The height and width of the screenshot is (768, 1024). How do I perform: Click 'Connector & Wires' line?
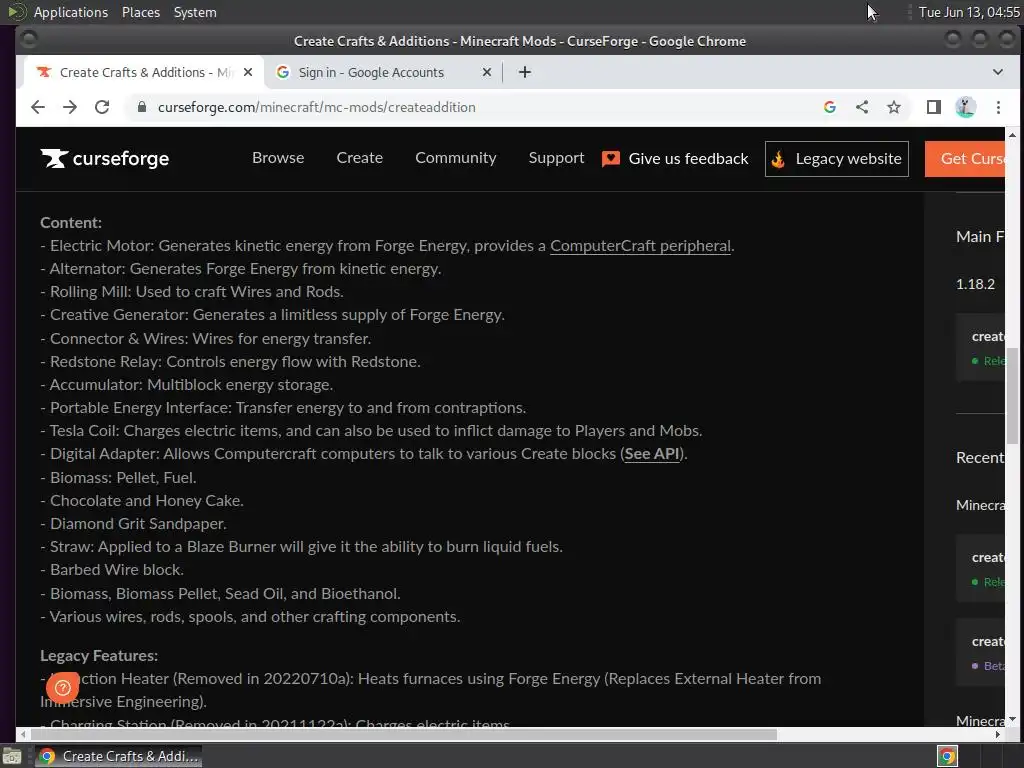click(206, 339)
